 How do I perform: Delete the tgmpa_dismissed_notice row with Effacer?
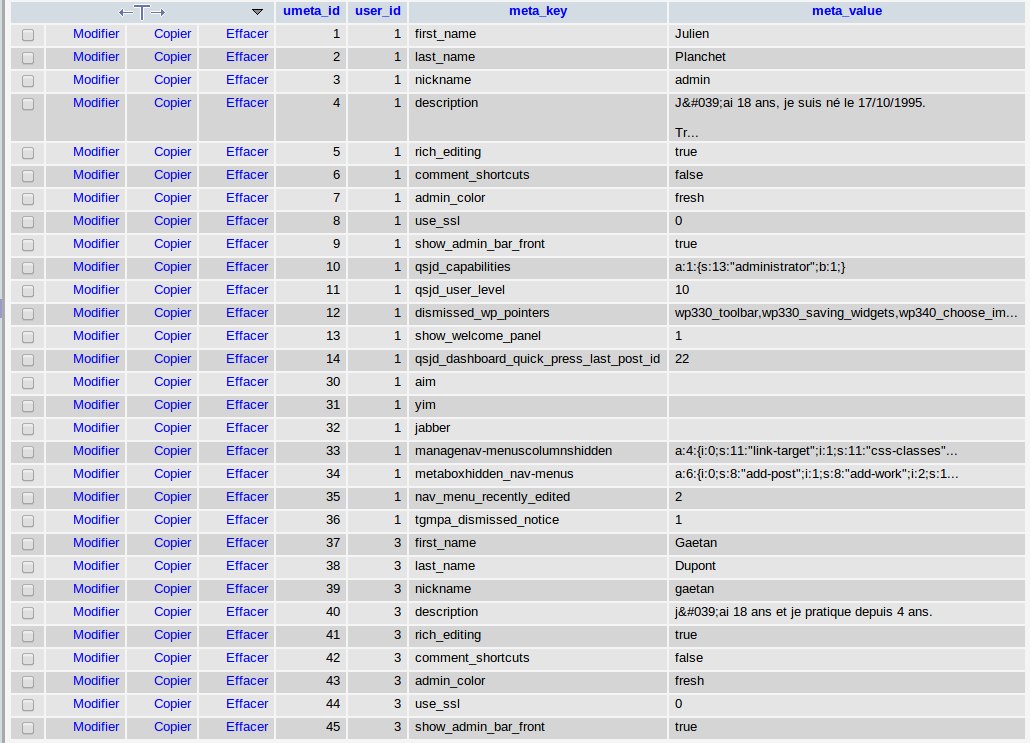[x=247, y=520]
